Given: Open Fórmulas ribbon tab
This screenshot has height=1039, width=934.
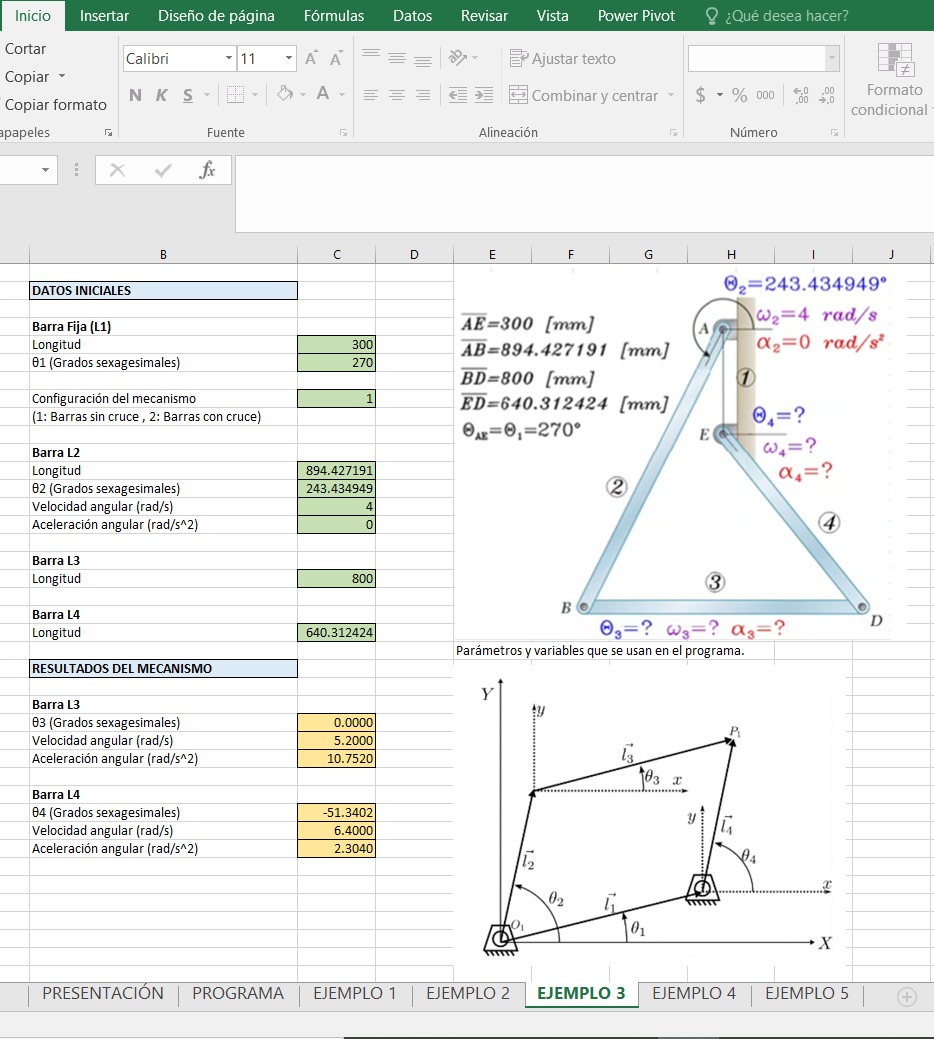Looking at the screenshot, I should (x=334, y=16).
